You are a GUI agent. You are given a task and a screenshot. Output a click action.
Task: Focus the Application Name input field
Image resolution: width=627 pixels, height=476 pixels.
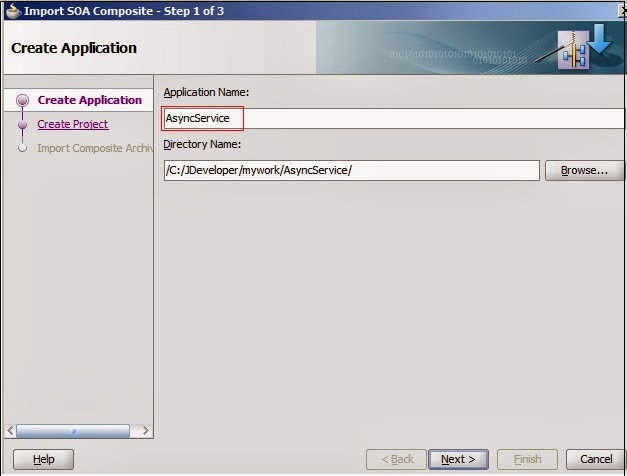[x=393, y=118]
